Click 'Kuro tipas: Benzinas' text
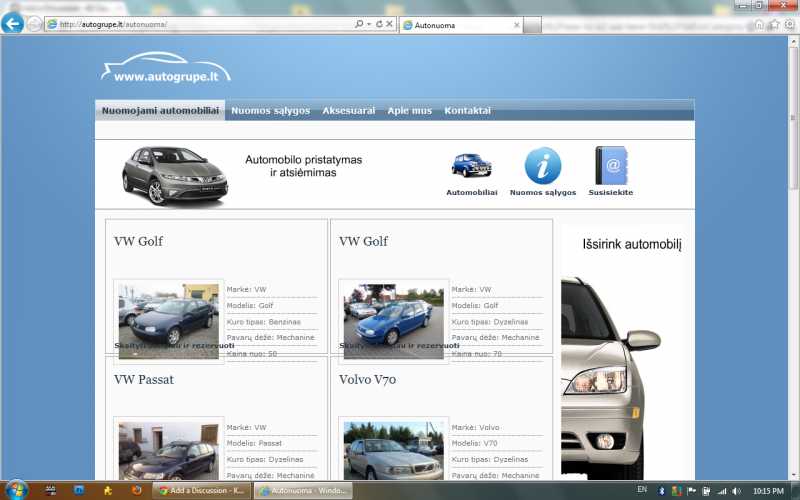The image size is (800, 500). tap(264, 321)
